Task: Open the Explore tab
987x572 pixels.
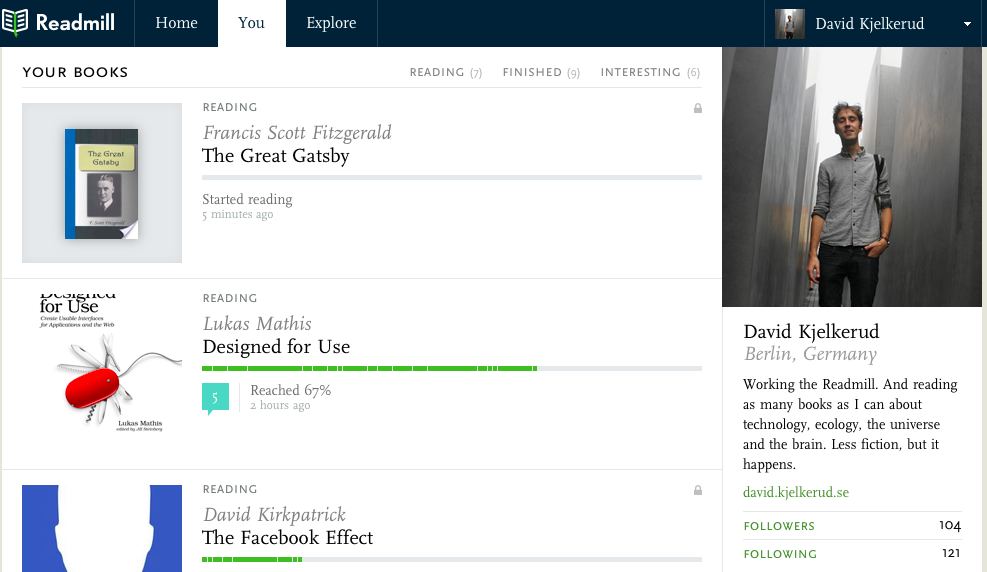Action: click(x=331, y=23)
